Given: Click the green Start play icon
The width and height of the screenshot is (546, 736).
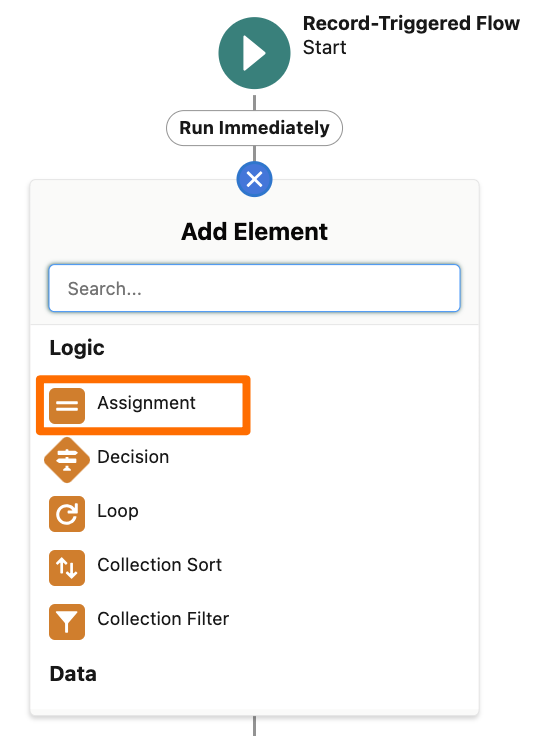Looking at the screenshot, I should pos(254,53).
